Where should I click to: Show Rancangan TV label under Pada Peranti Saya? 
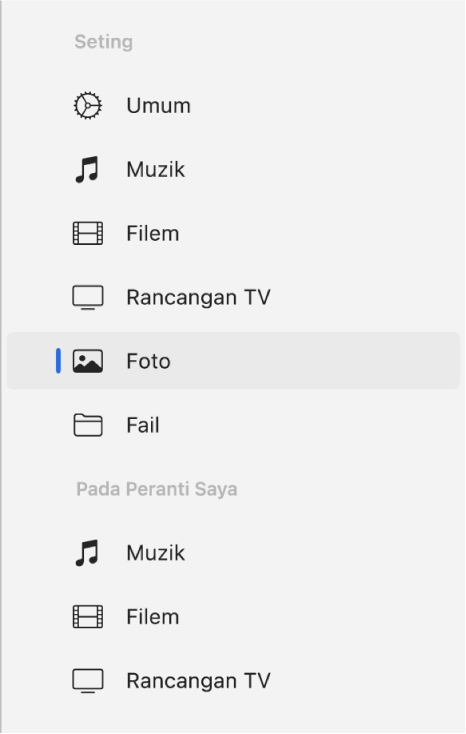[x=199, y=681]
